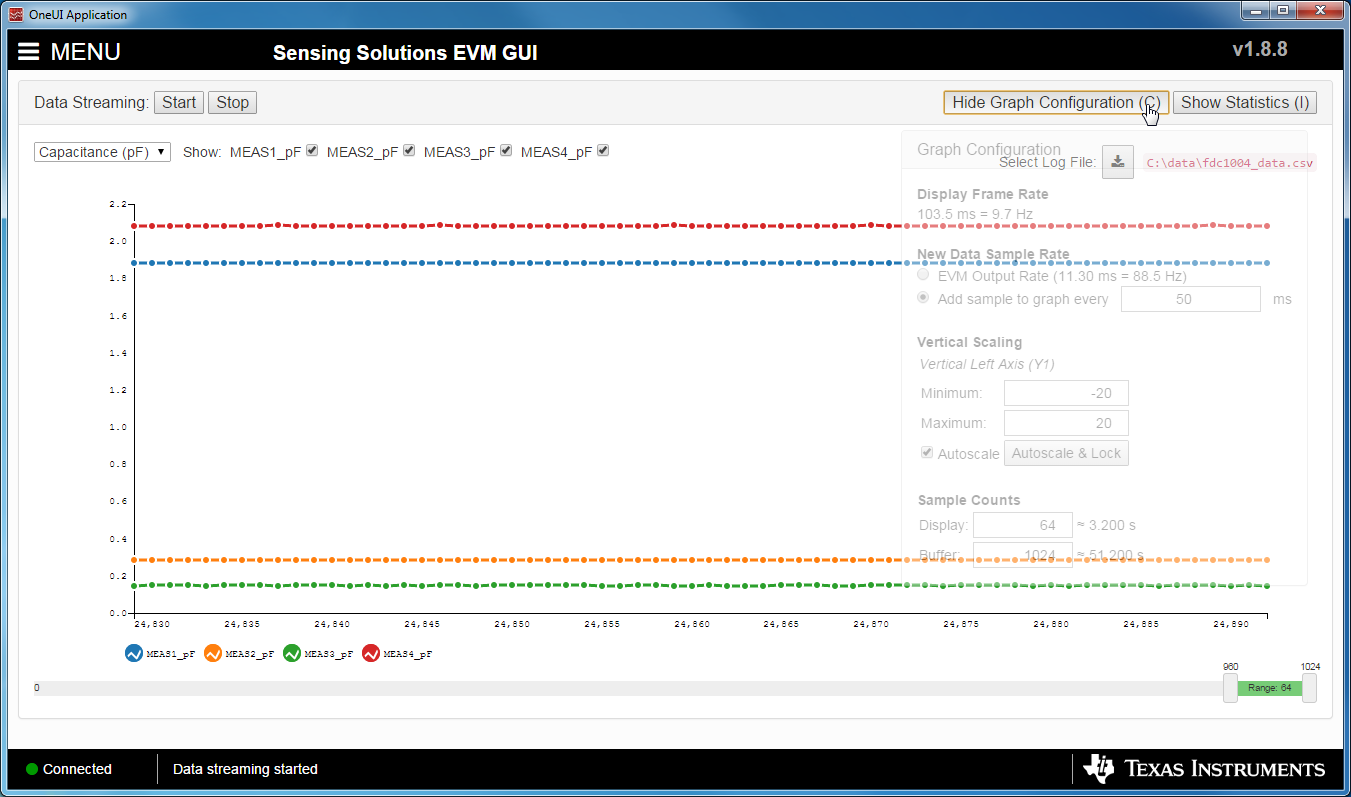Click the green Connected status indicator
Screen dimensions: 1351x797
click(x=31, y=769)
